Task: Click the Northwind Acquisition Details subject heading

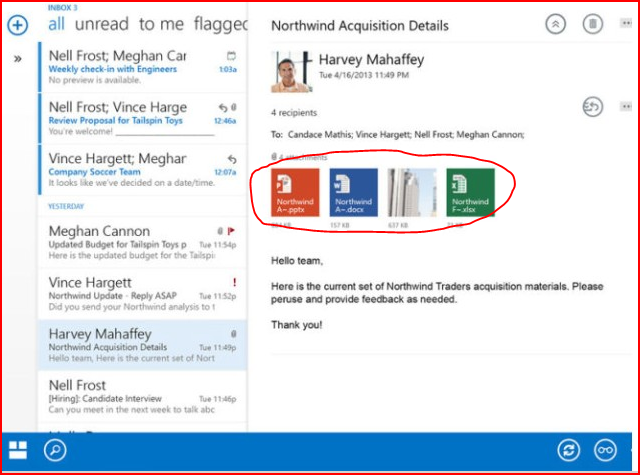Action: 360,26
